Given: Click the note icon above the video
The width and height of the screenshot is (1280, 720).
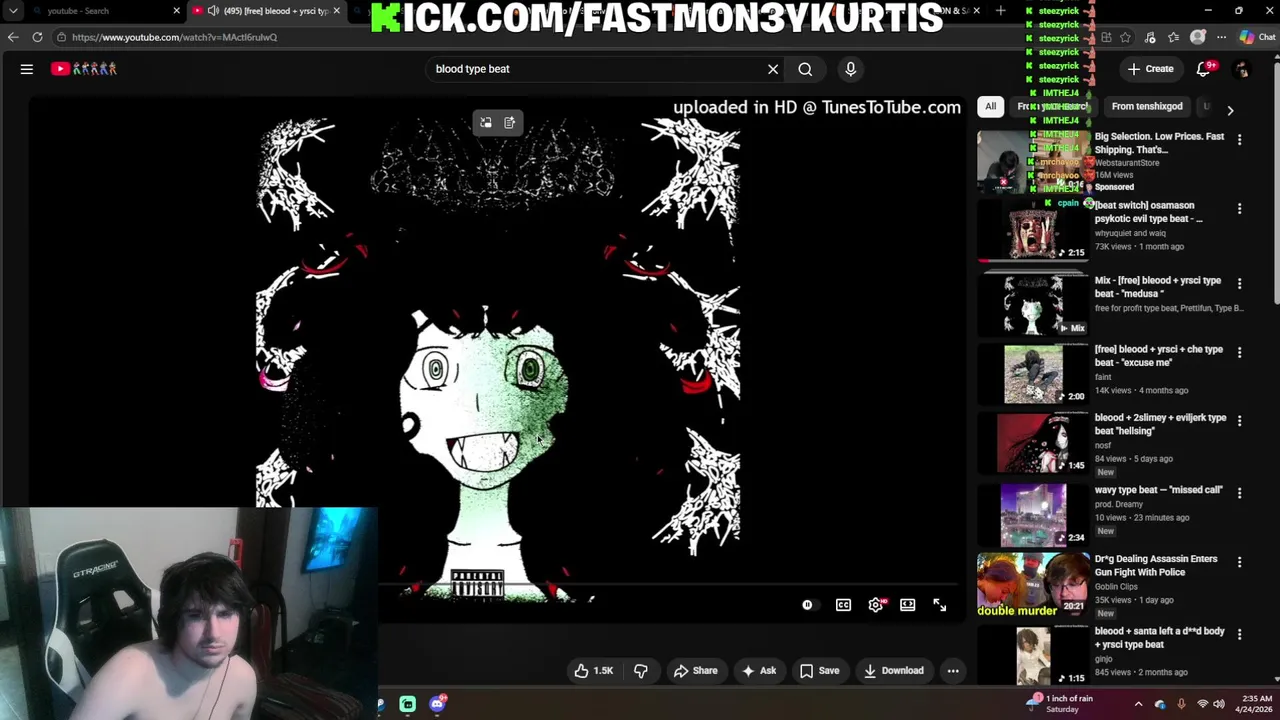Looking at the screenshot, I should (509, 122).
